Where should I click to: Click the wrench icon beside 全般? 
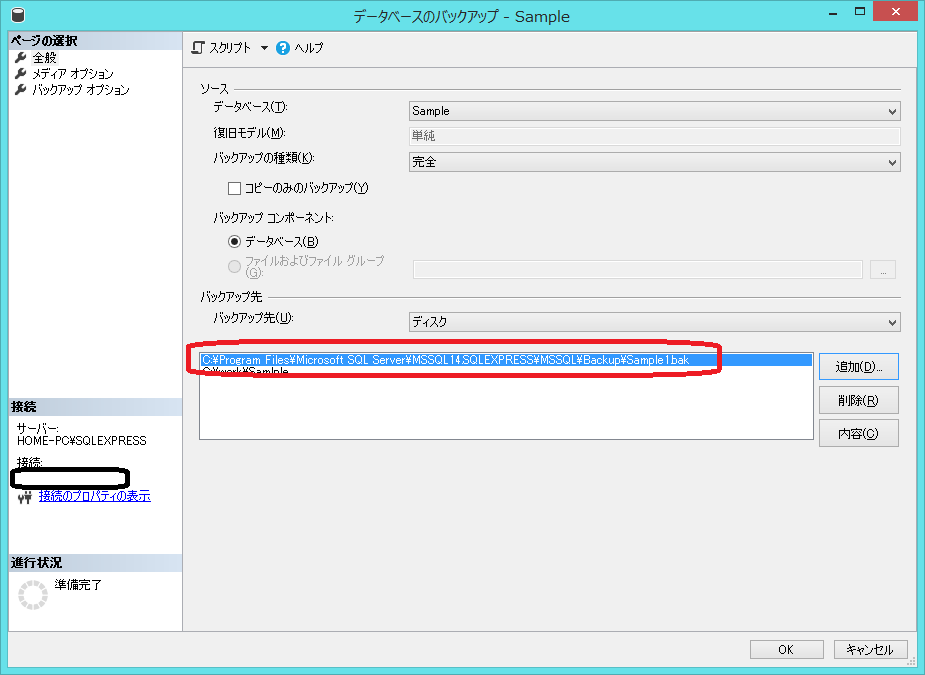click(21, 57)
